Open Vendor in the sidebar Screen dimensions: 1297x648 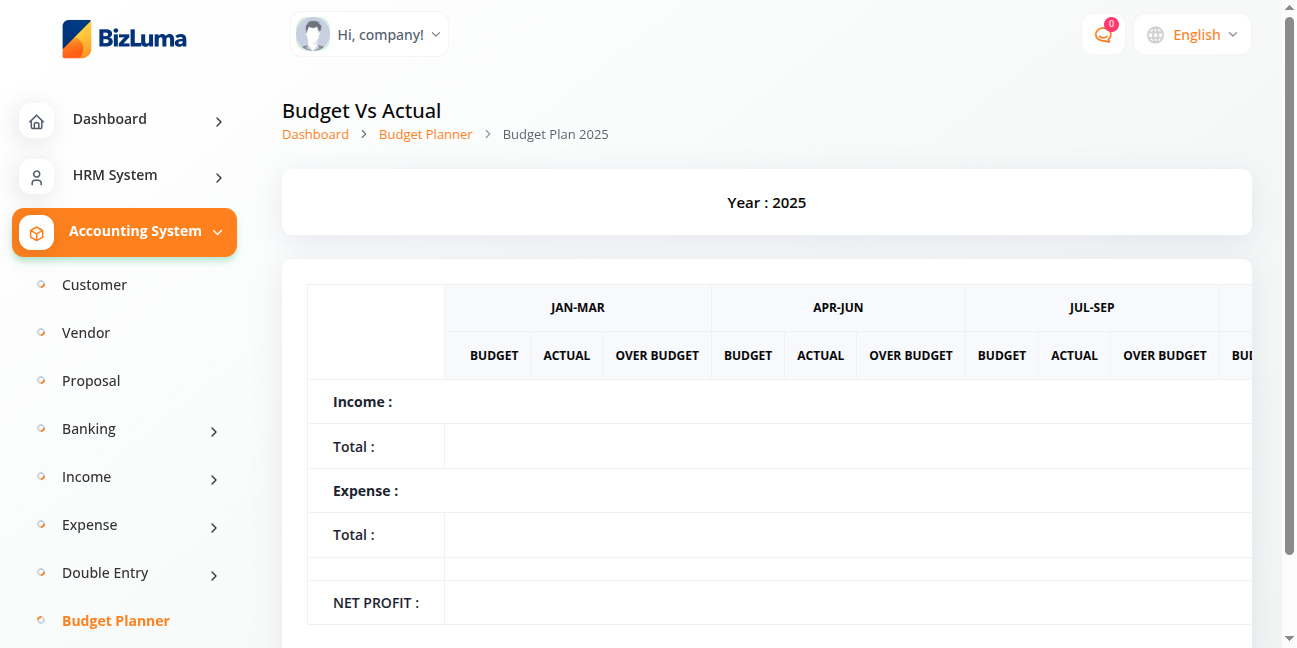[x=86, y=333]
